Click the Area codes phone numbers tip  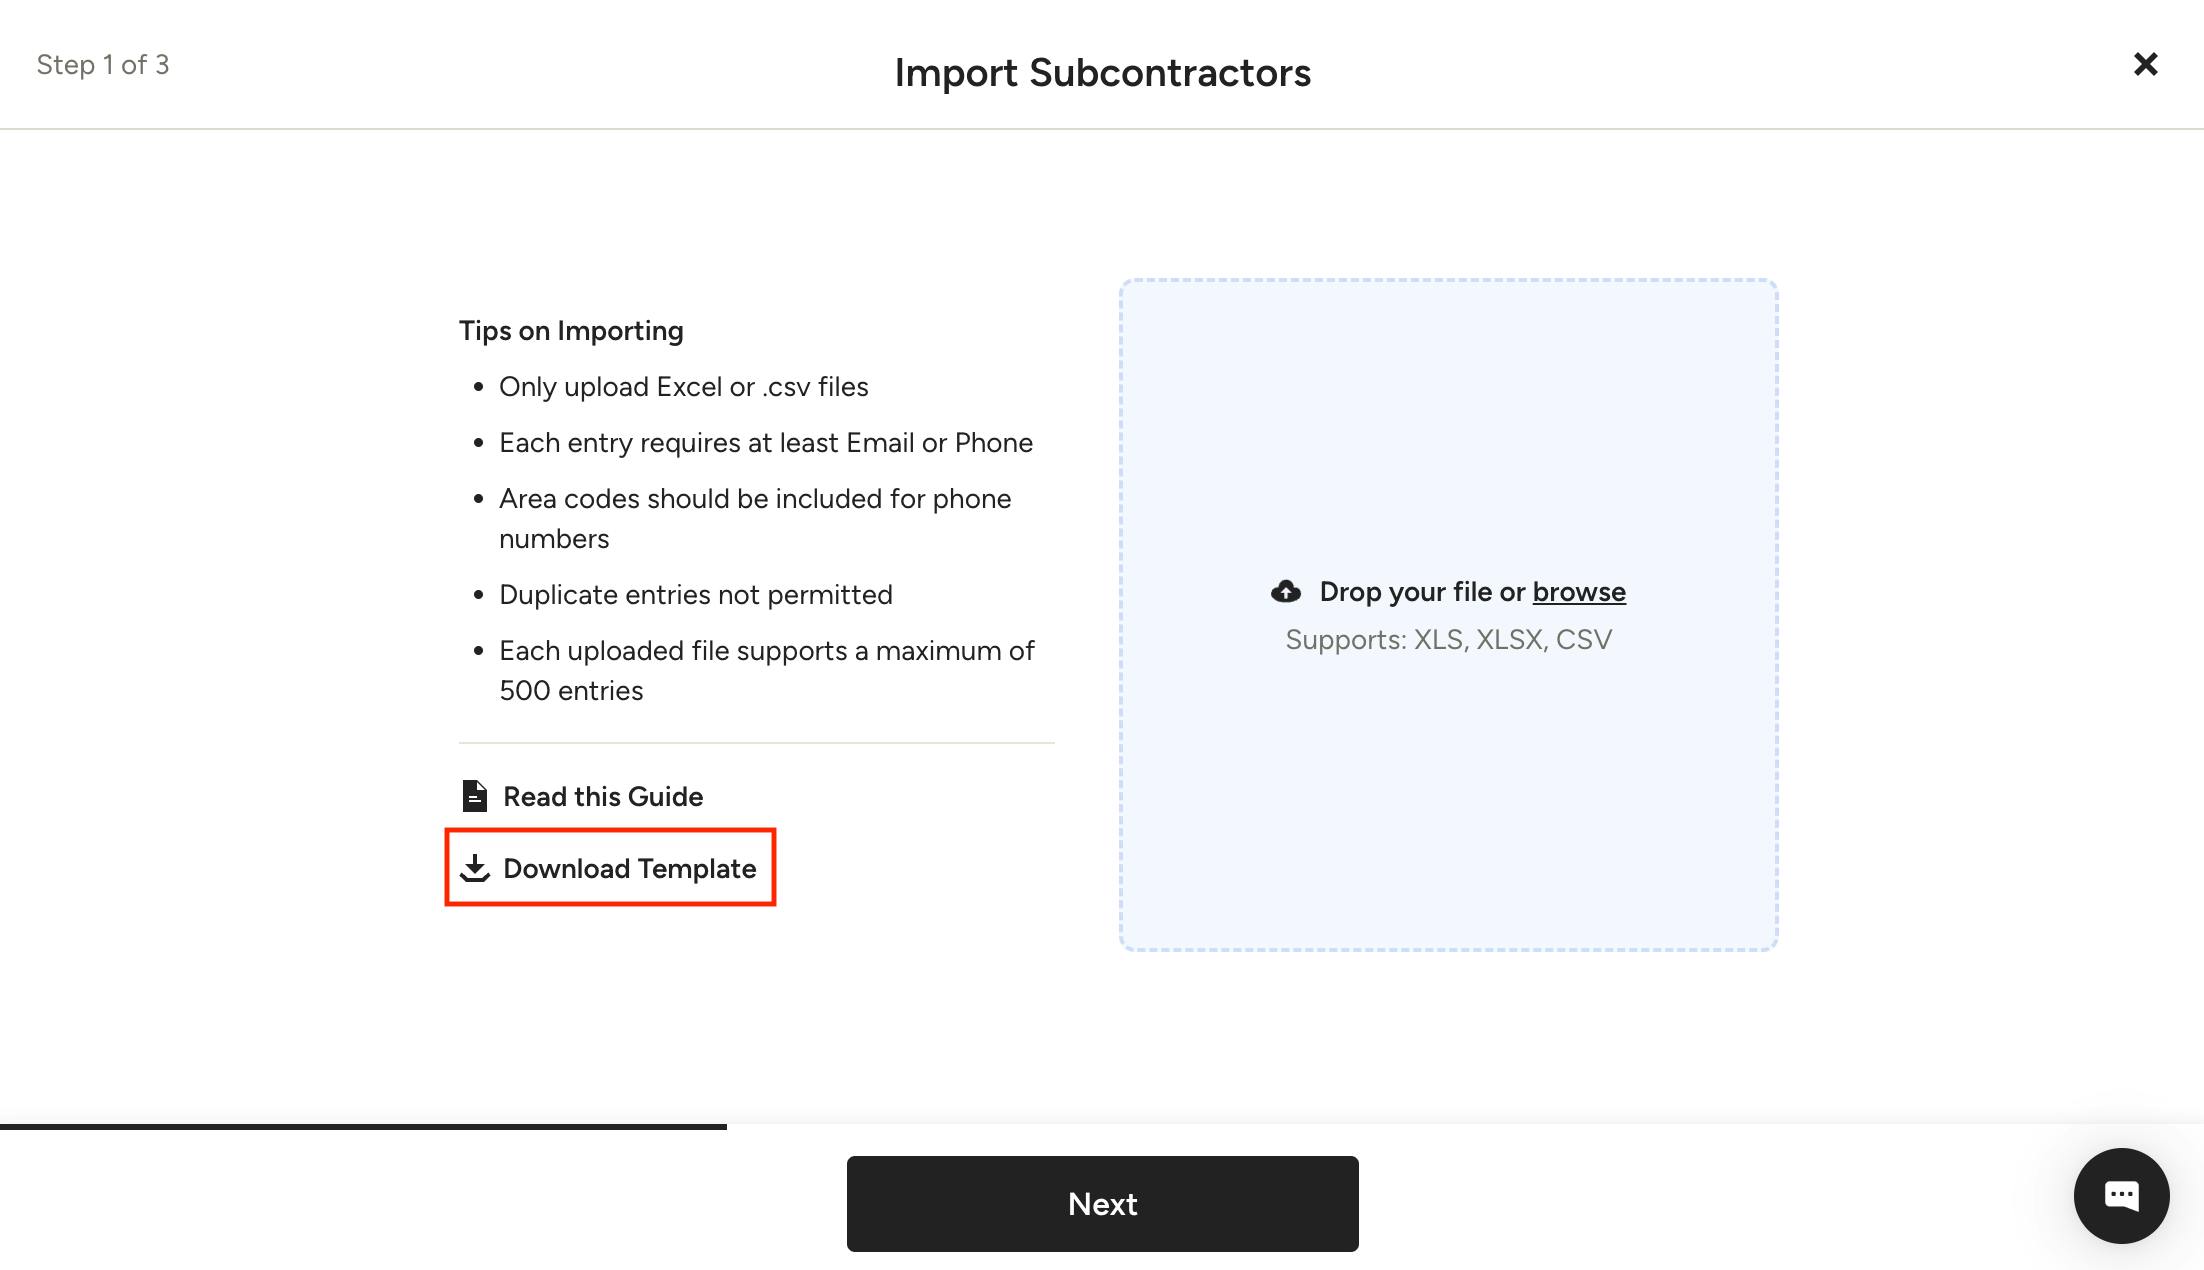pos(754,518)
